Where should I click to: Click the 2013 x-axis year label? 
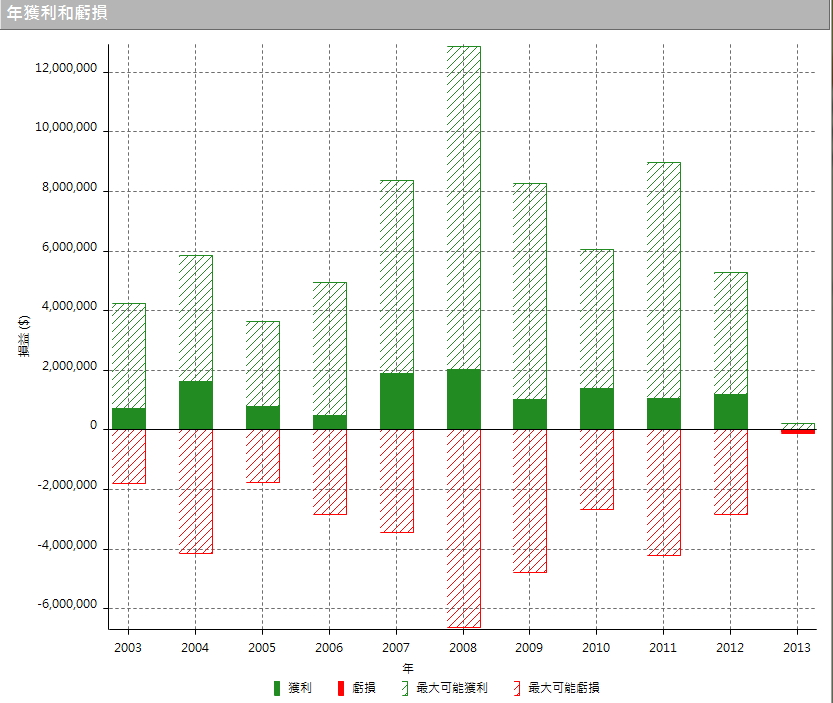(x=796, y=647)
